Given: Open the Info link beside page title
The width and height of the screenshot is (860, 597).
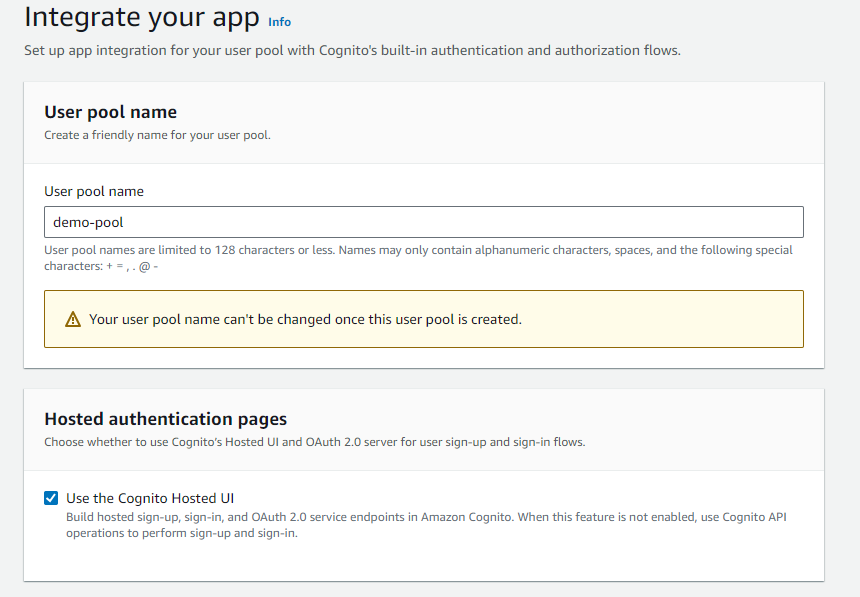Looking at the screenshot, I should tap(279, 22).
